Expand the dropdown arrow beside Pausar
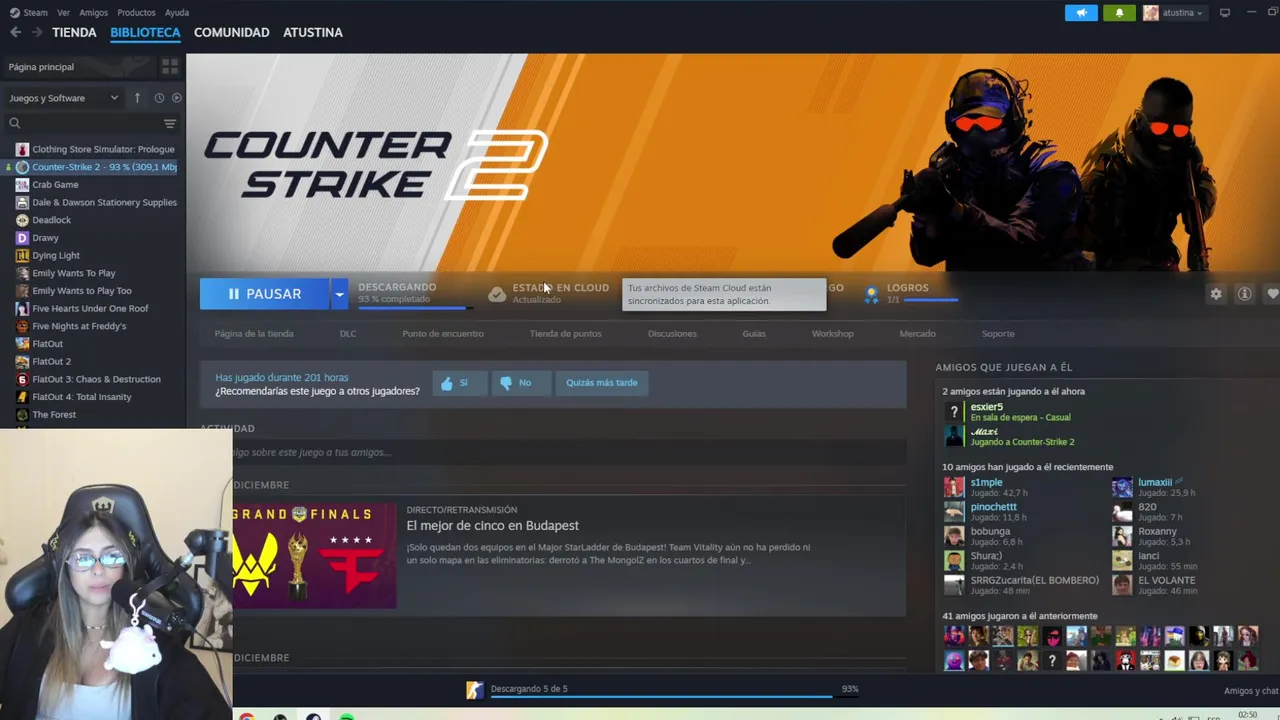Image resolution: width=1280 pixels, height=720 pixels. point(339,294)
